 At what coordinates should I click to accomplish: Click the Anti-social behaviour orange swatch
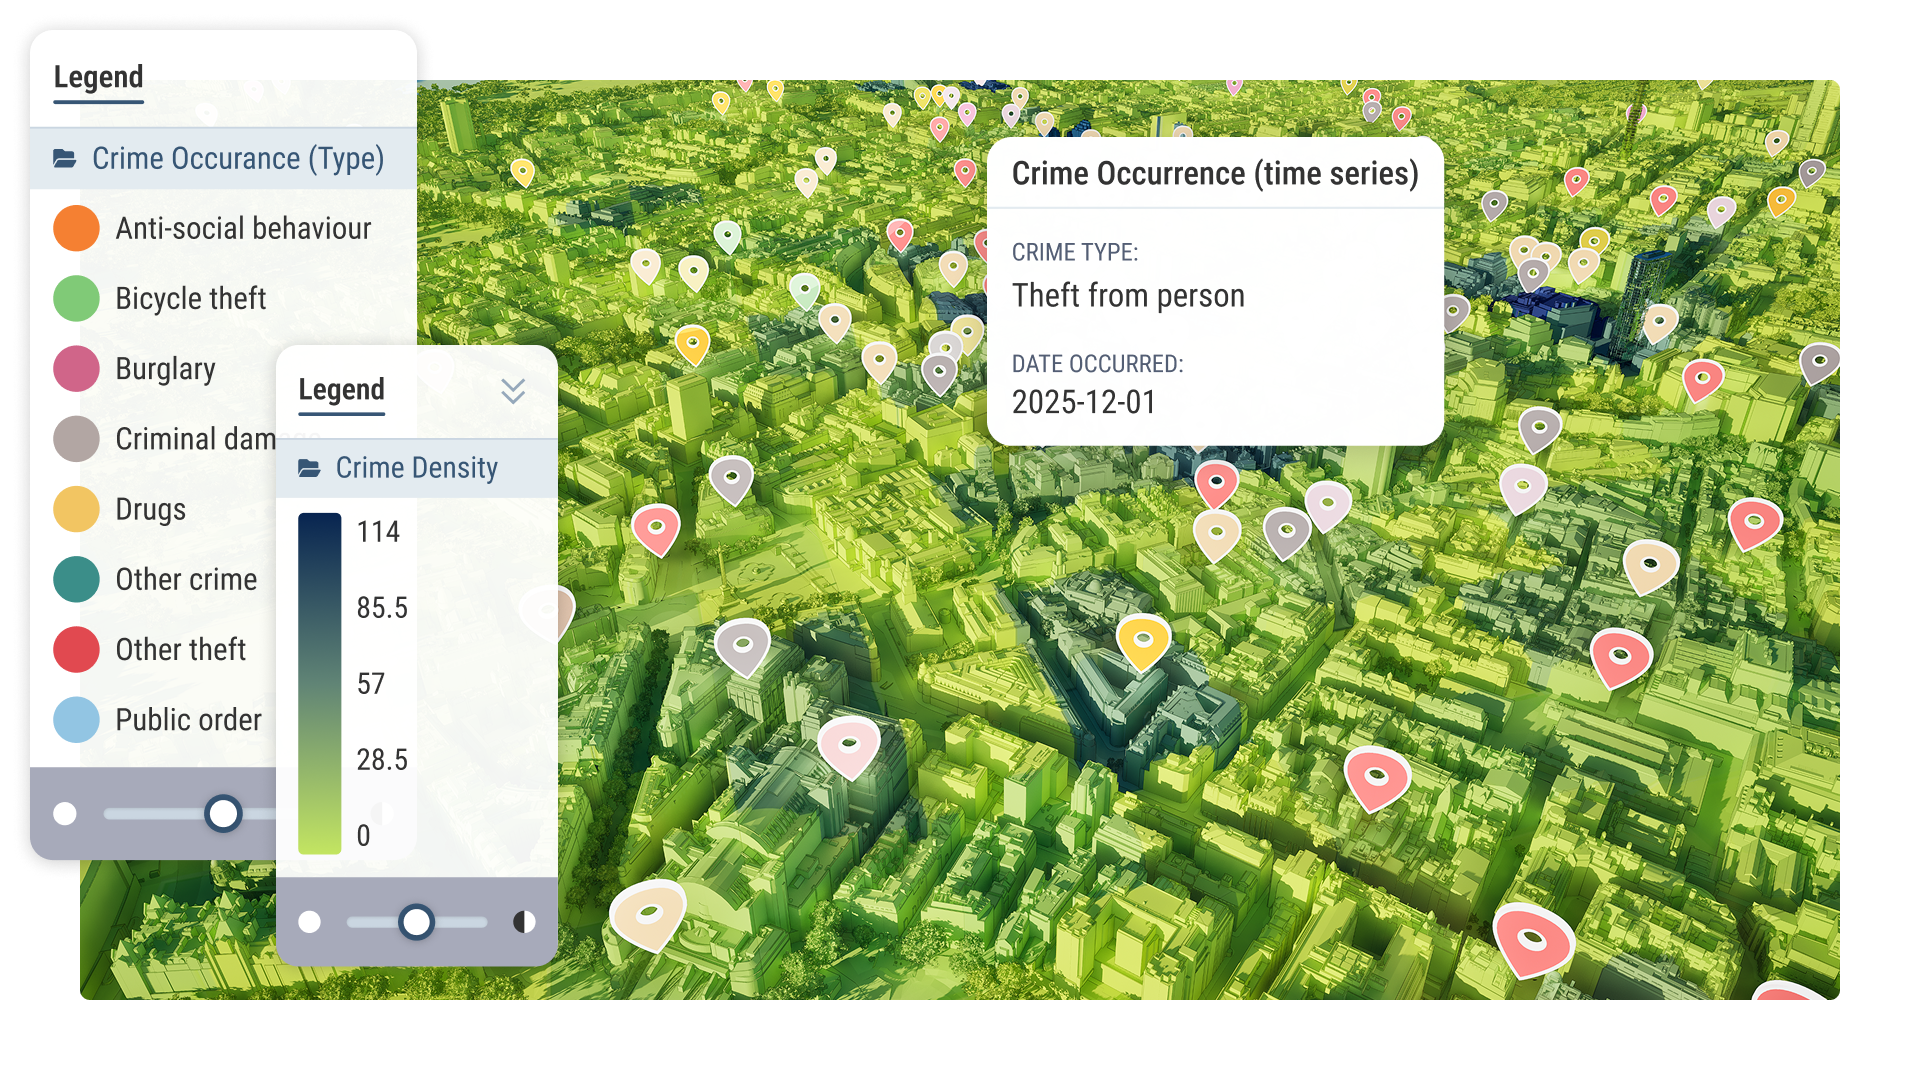[x=76, y=229]
